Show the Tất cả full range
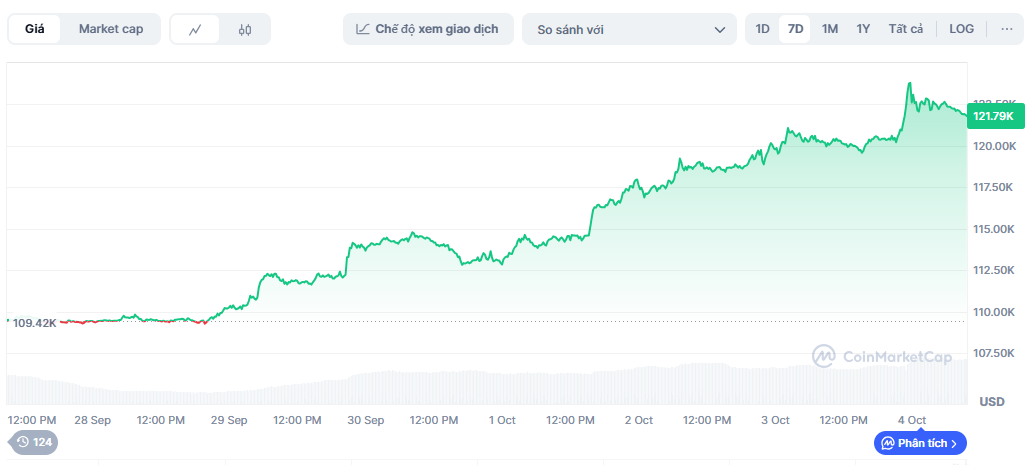The width and height of the screenshot is (1035, 465). coord(905,29)
